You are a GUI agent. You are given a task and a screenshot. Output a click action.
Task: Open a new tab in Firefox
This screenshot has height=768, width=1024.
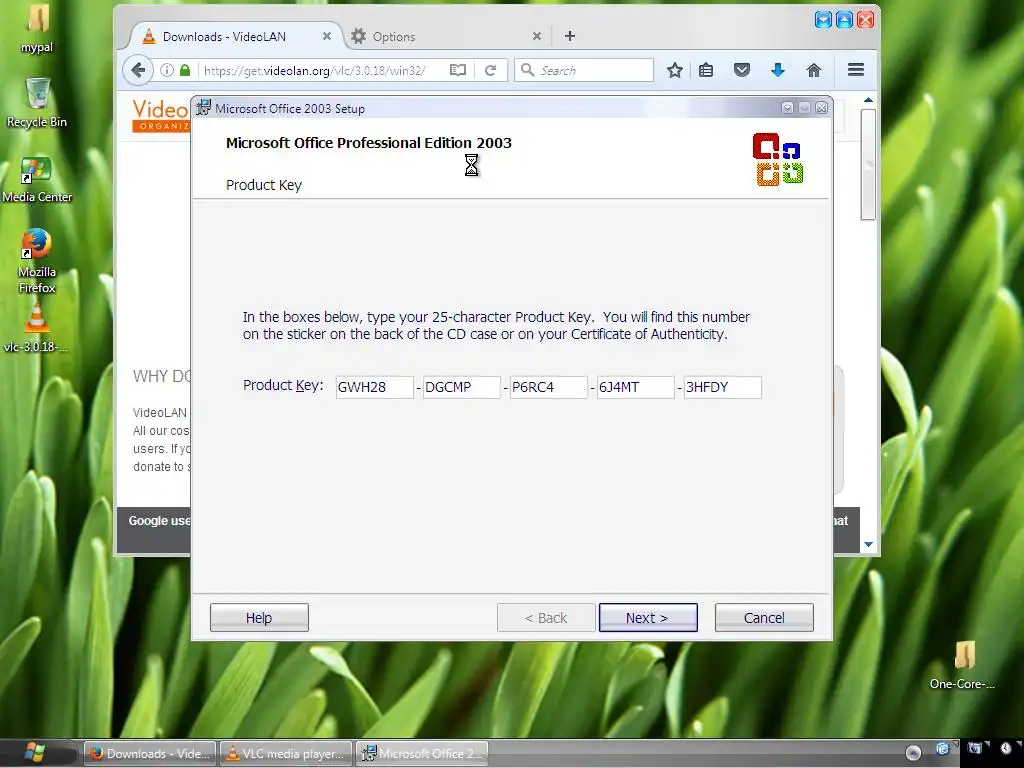[569, 36]
